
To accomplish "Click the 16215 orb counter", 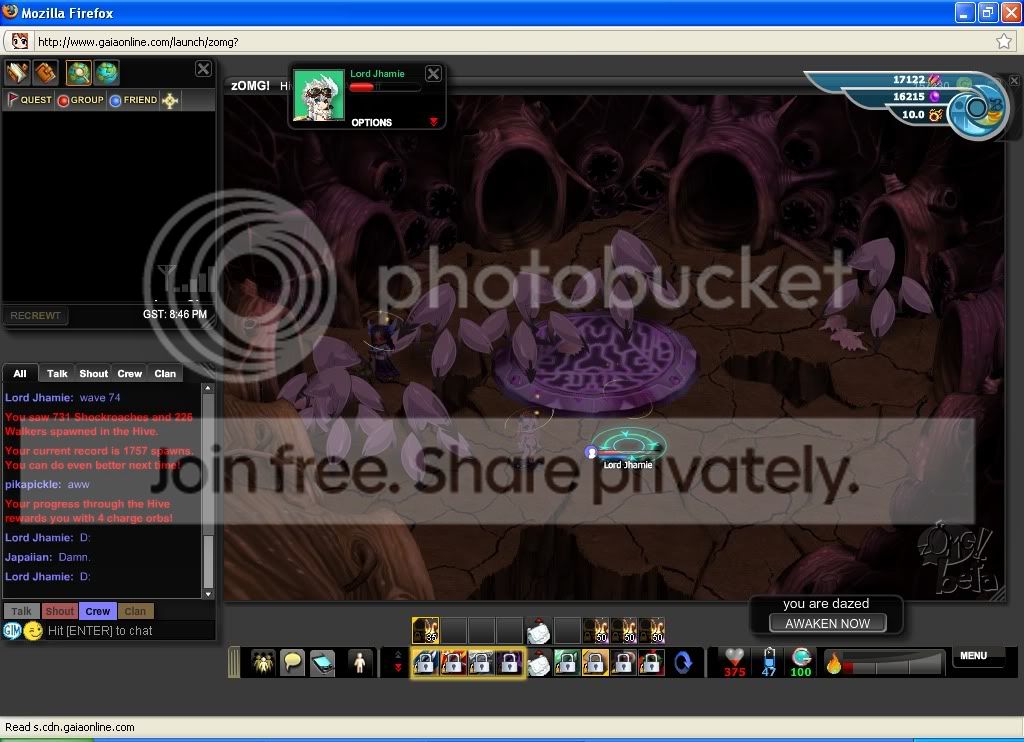I will click(908, 97).
